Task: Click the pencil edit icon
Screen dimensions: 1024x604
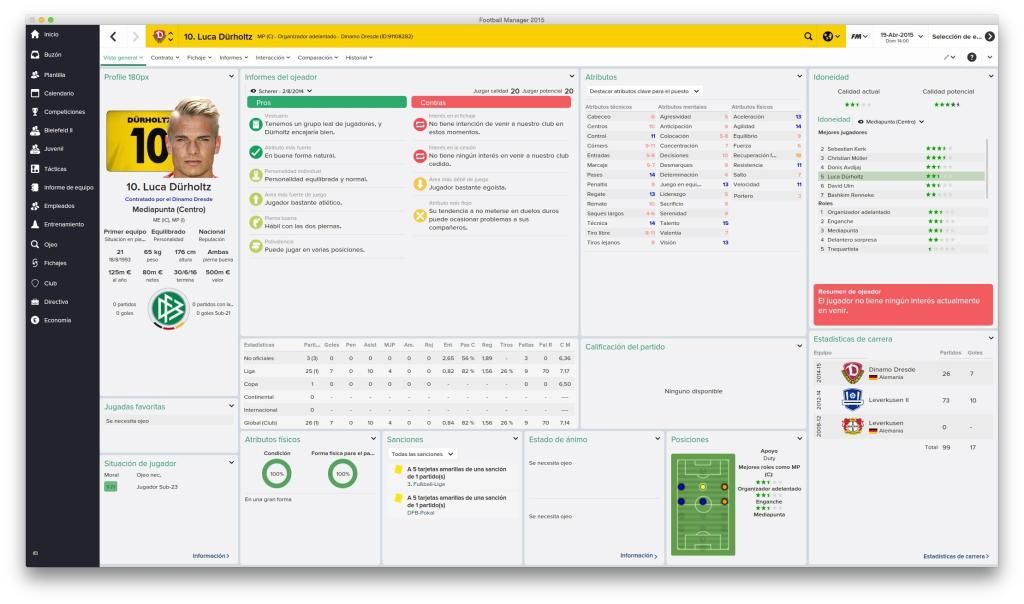Action: [x=949, y=57]
